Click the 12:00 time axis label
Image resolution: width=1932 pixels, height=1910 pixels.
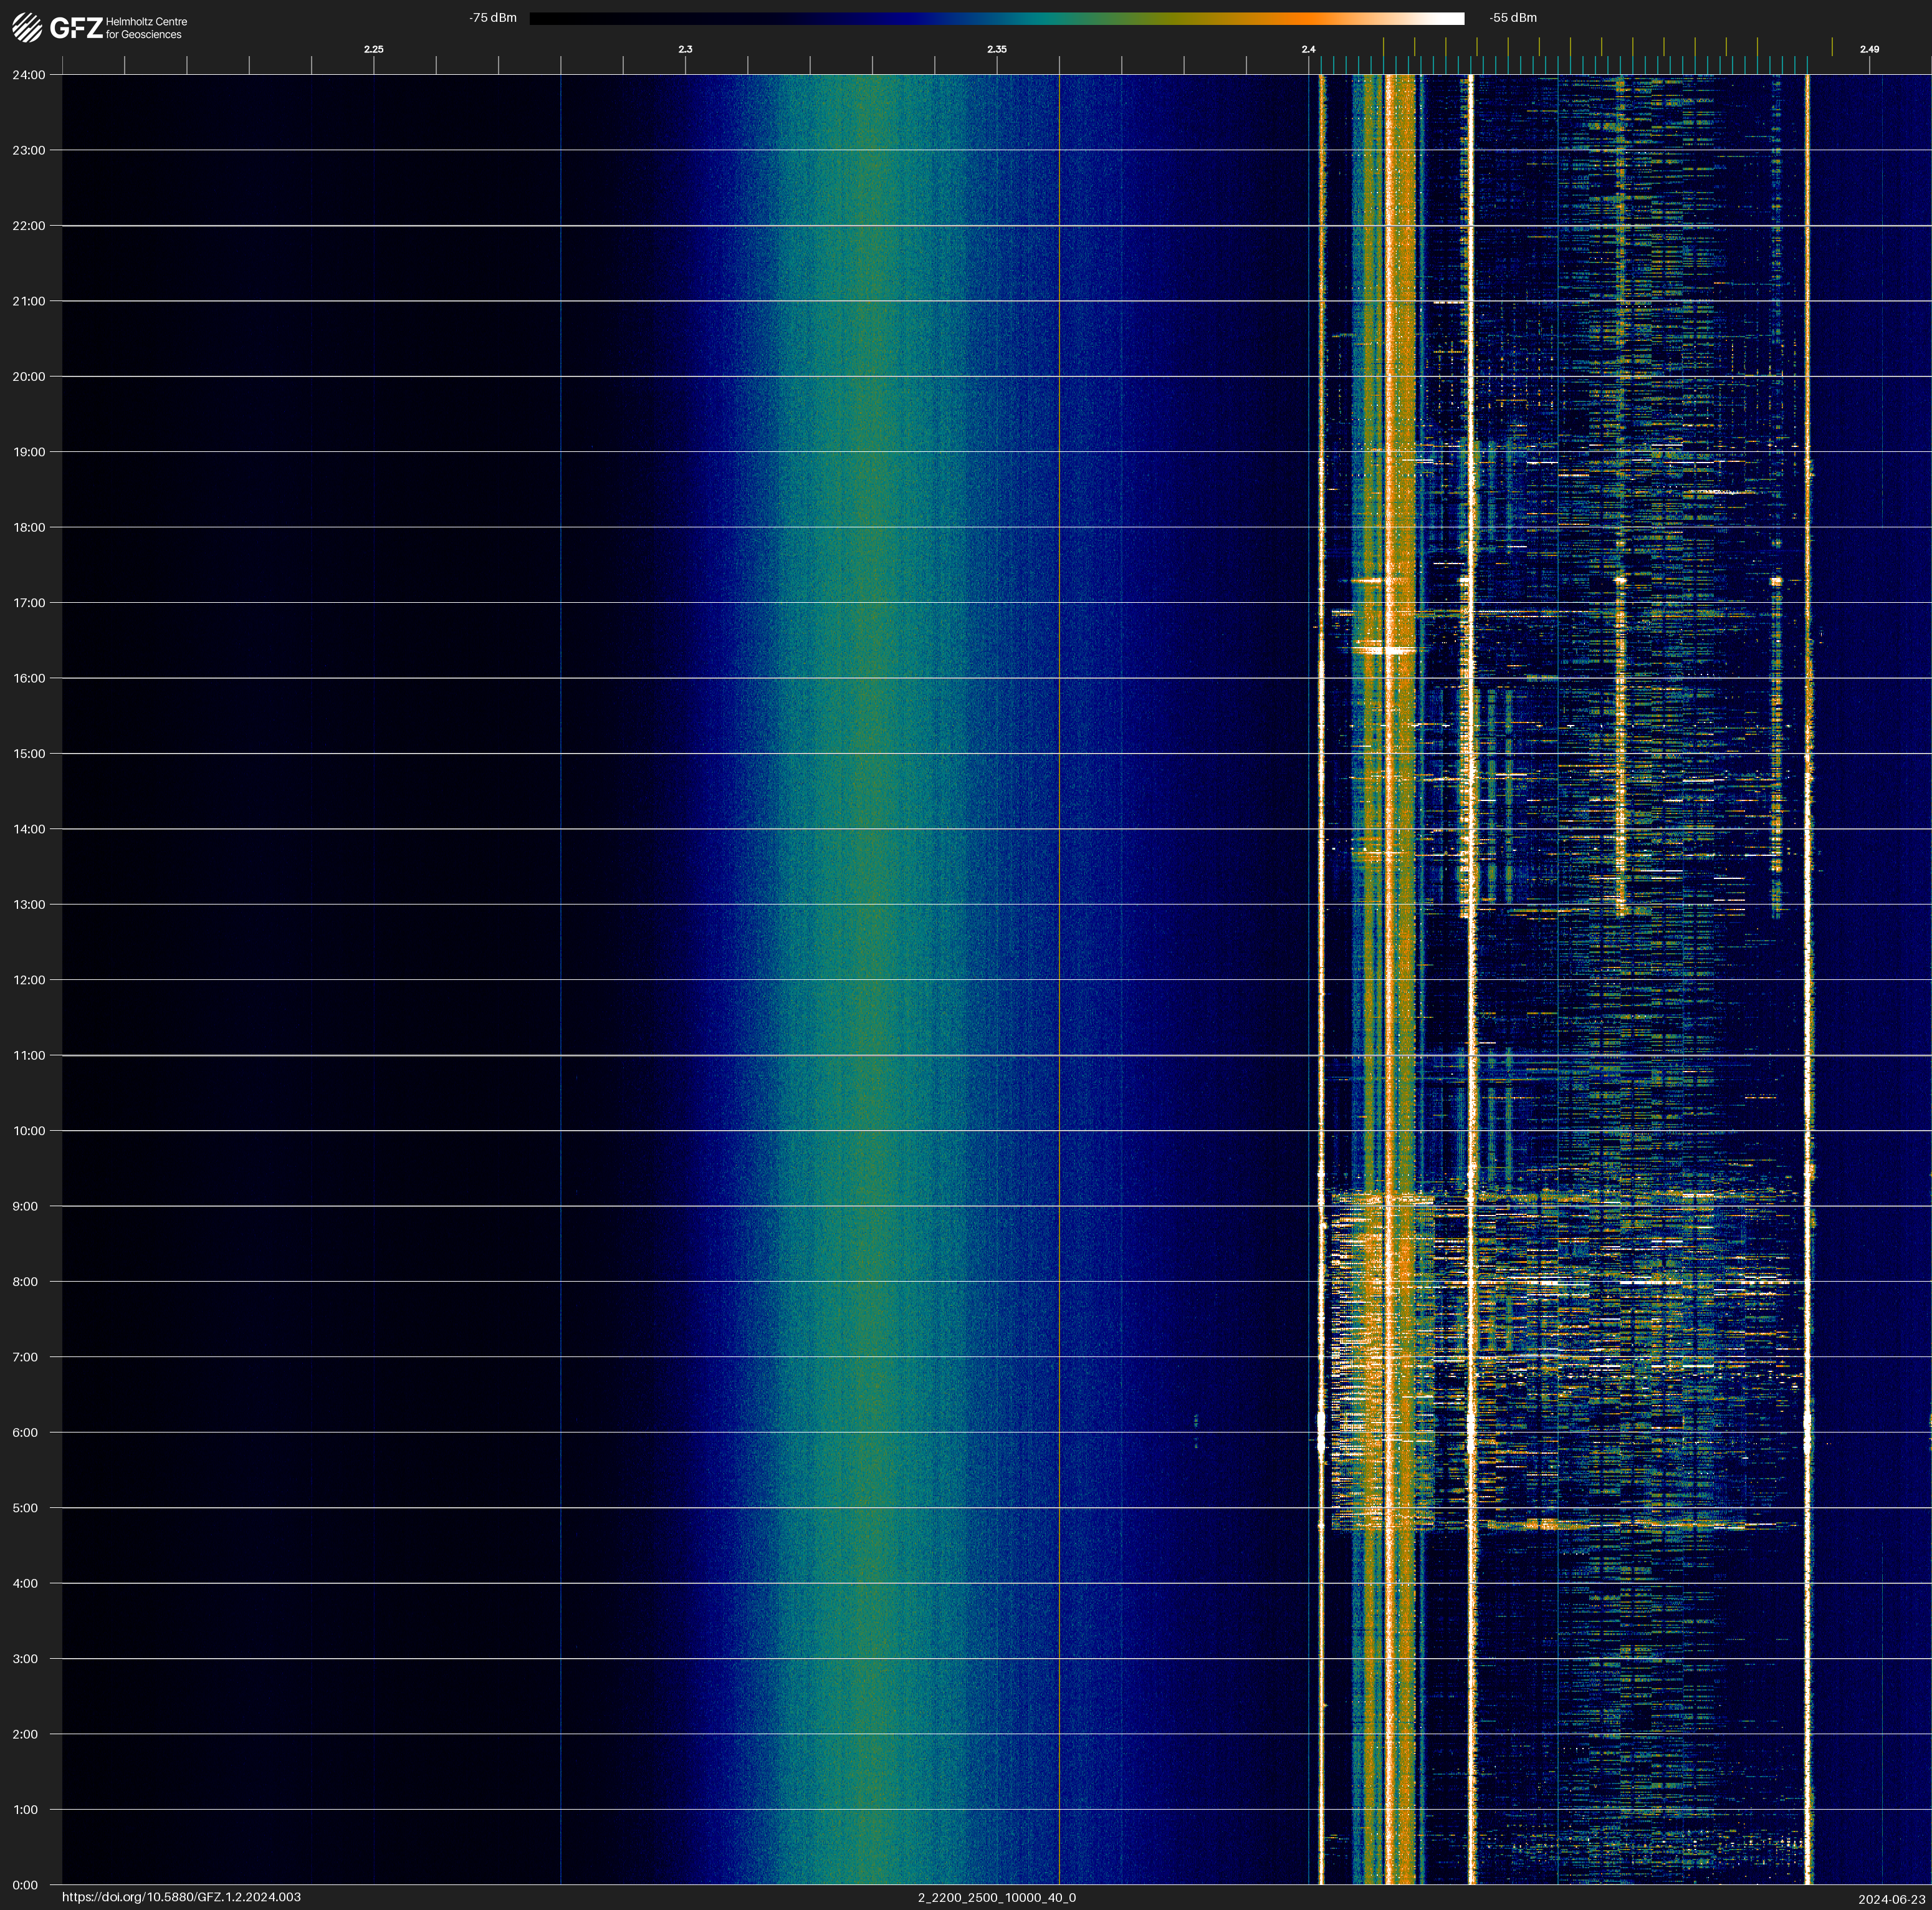click(29, 980)
